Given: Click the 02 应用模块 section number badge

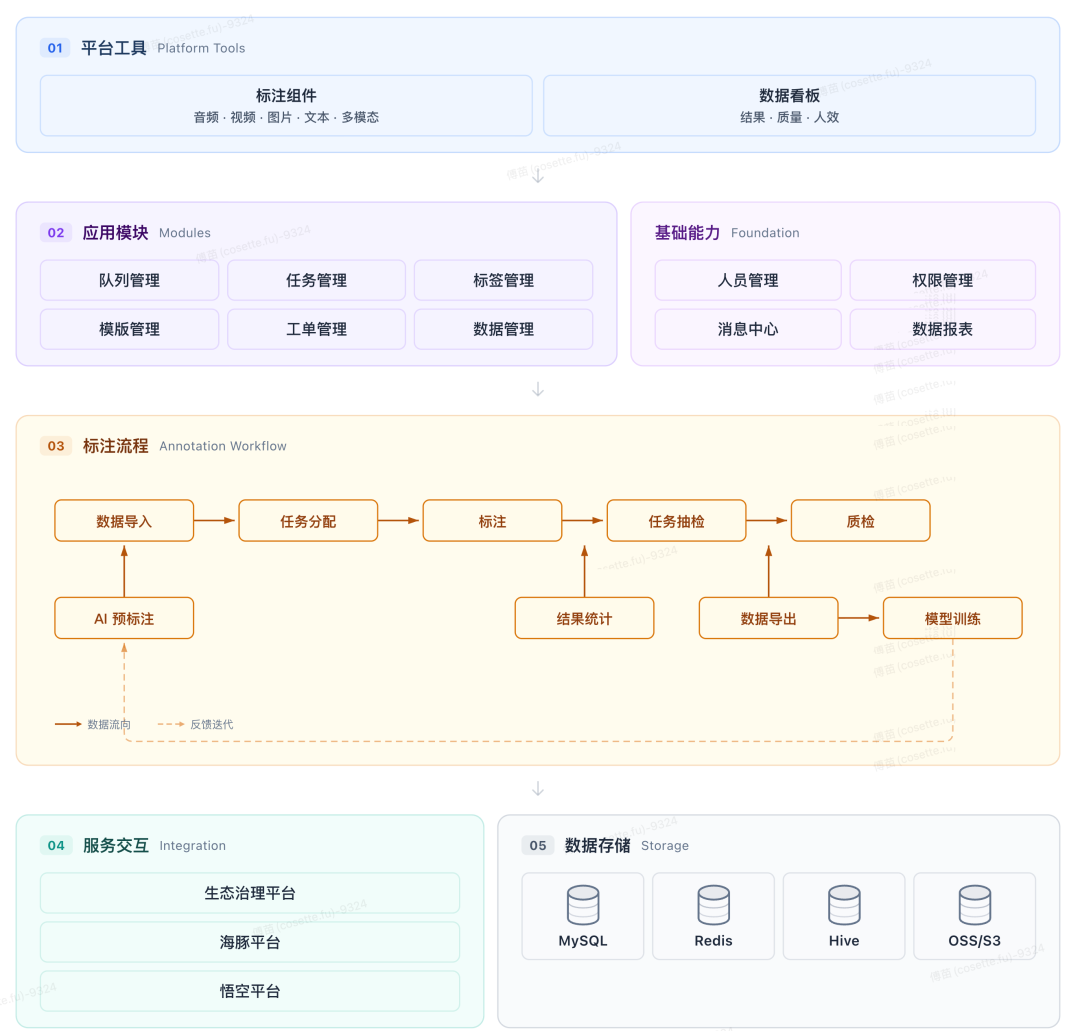Looking at the screenshot, I should pyautogui.click(x=56, y=233).
